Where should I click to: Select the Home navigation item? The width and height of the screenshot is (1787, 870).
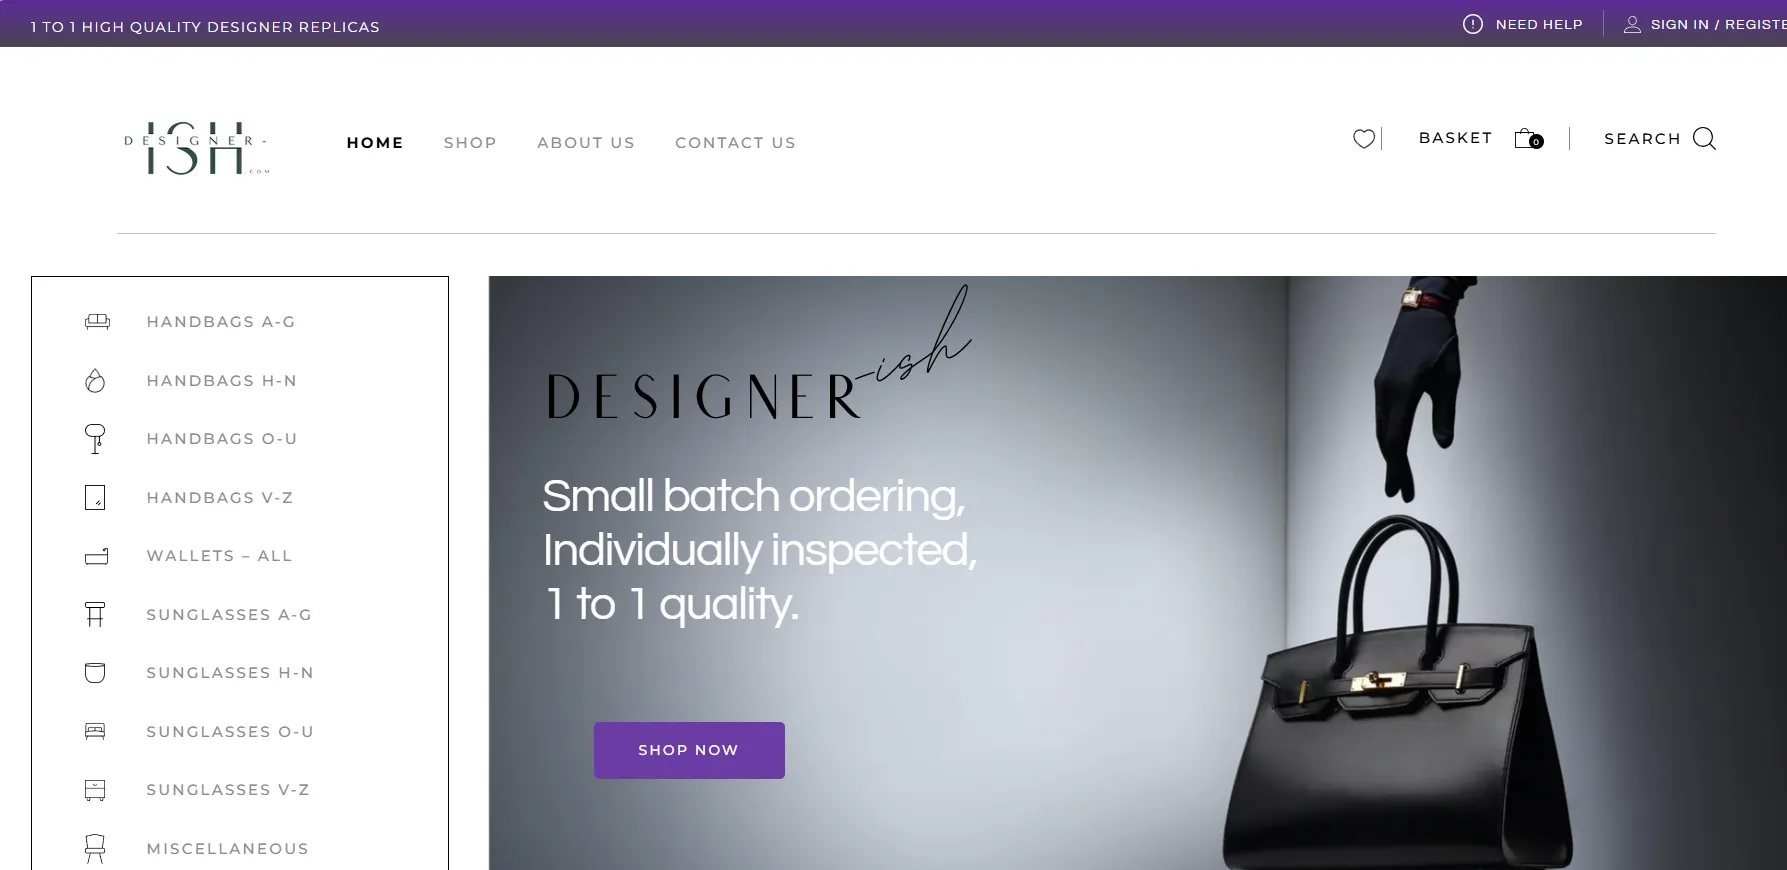(375, 143)
